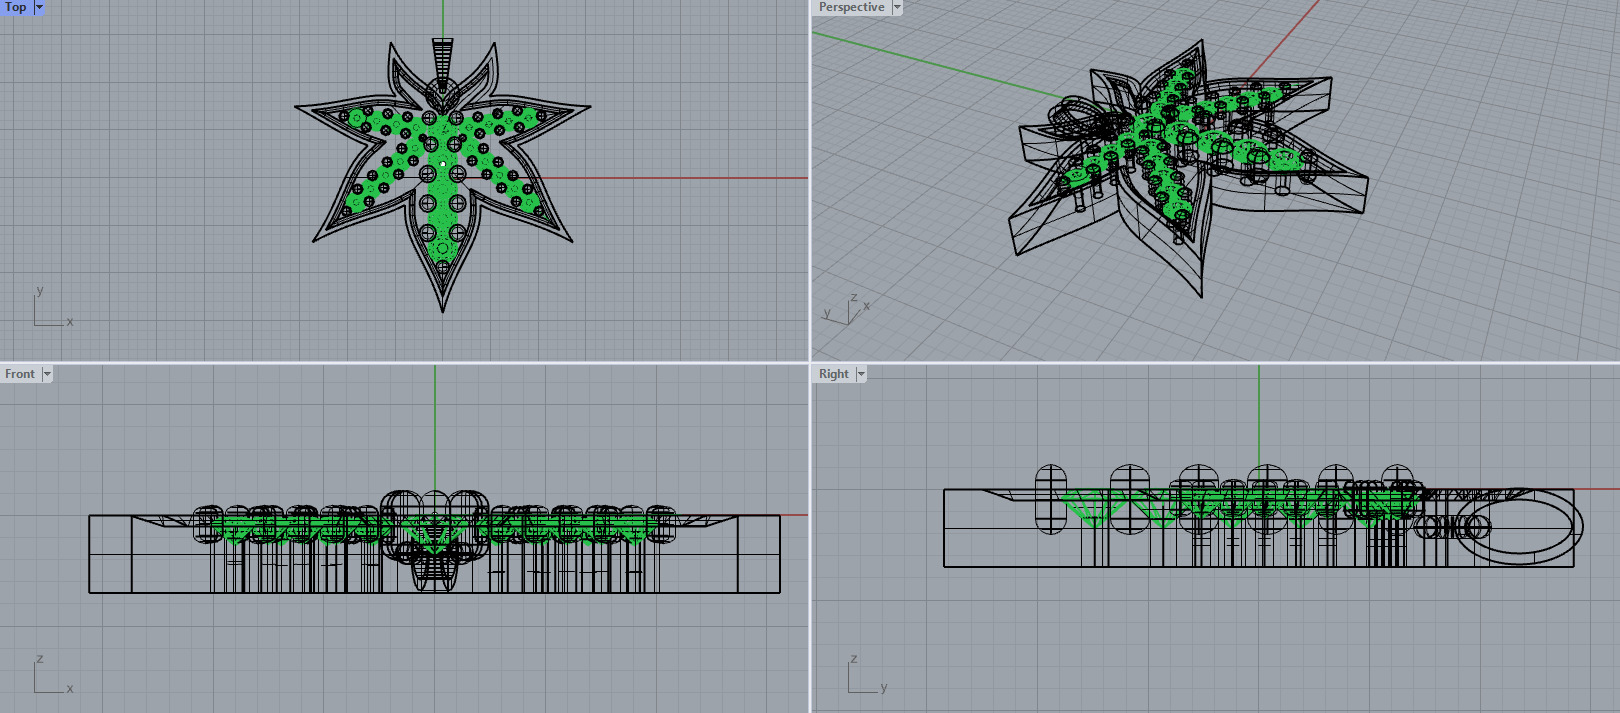Click the axis indicator icon in Perspective viewport
The height and width of the screenshot is (713, 1620).
click(846, 309)
